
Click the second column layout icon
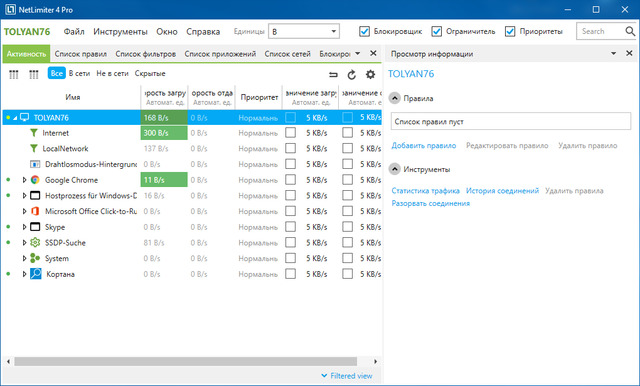click(34, 74)
